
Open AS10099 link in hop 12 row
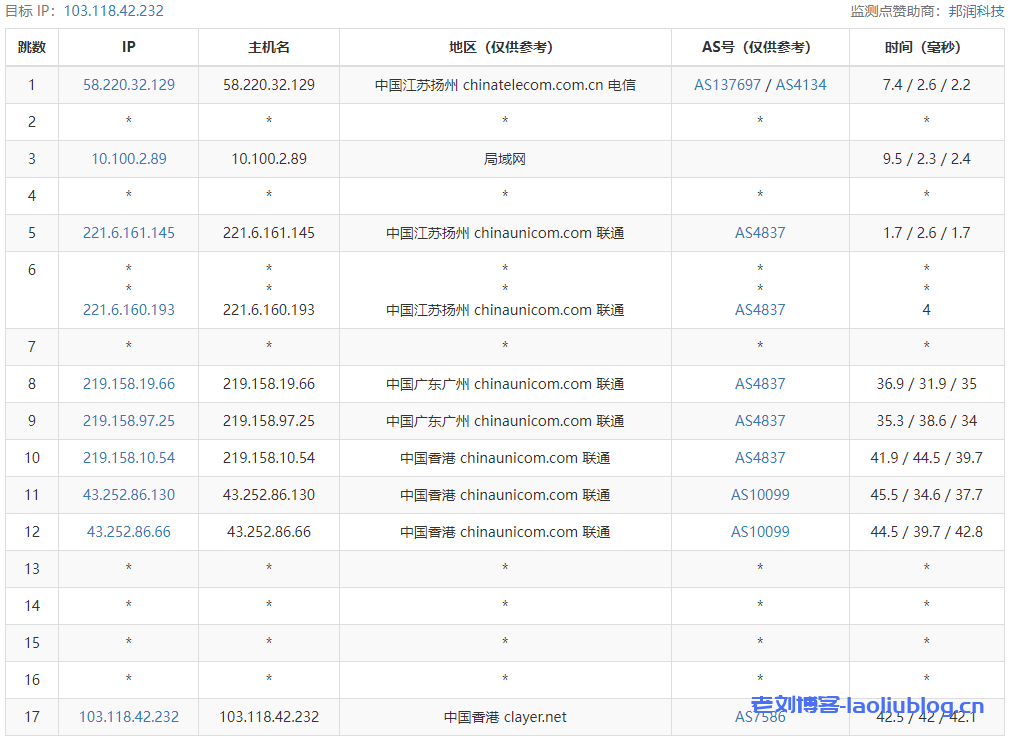(760, 532)
